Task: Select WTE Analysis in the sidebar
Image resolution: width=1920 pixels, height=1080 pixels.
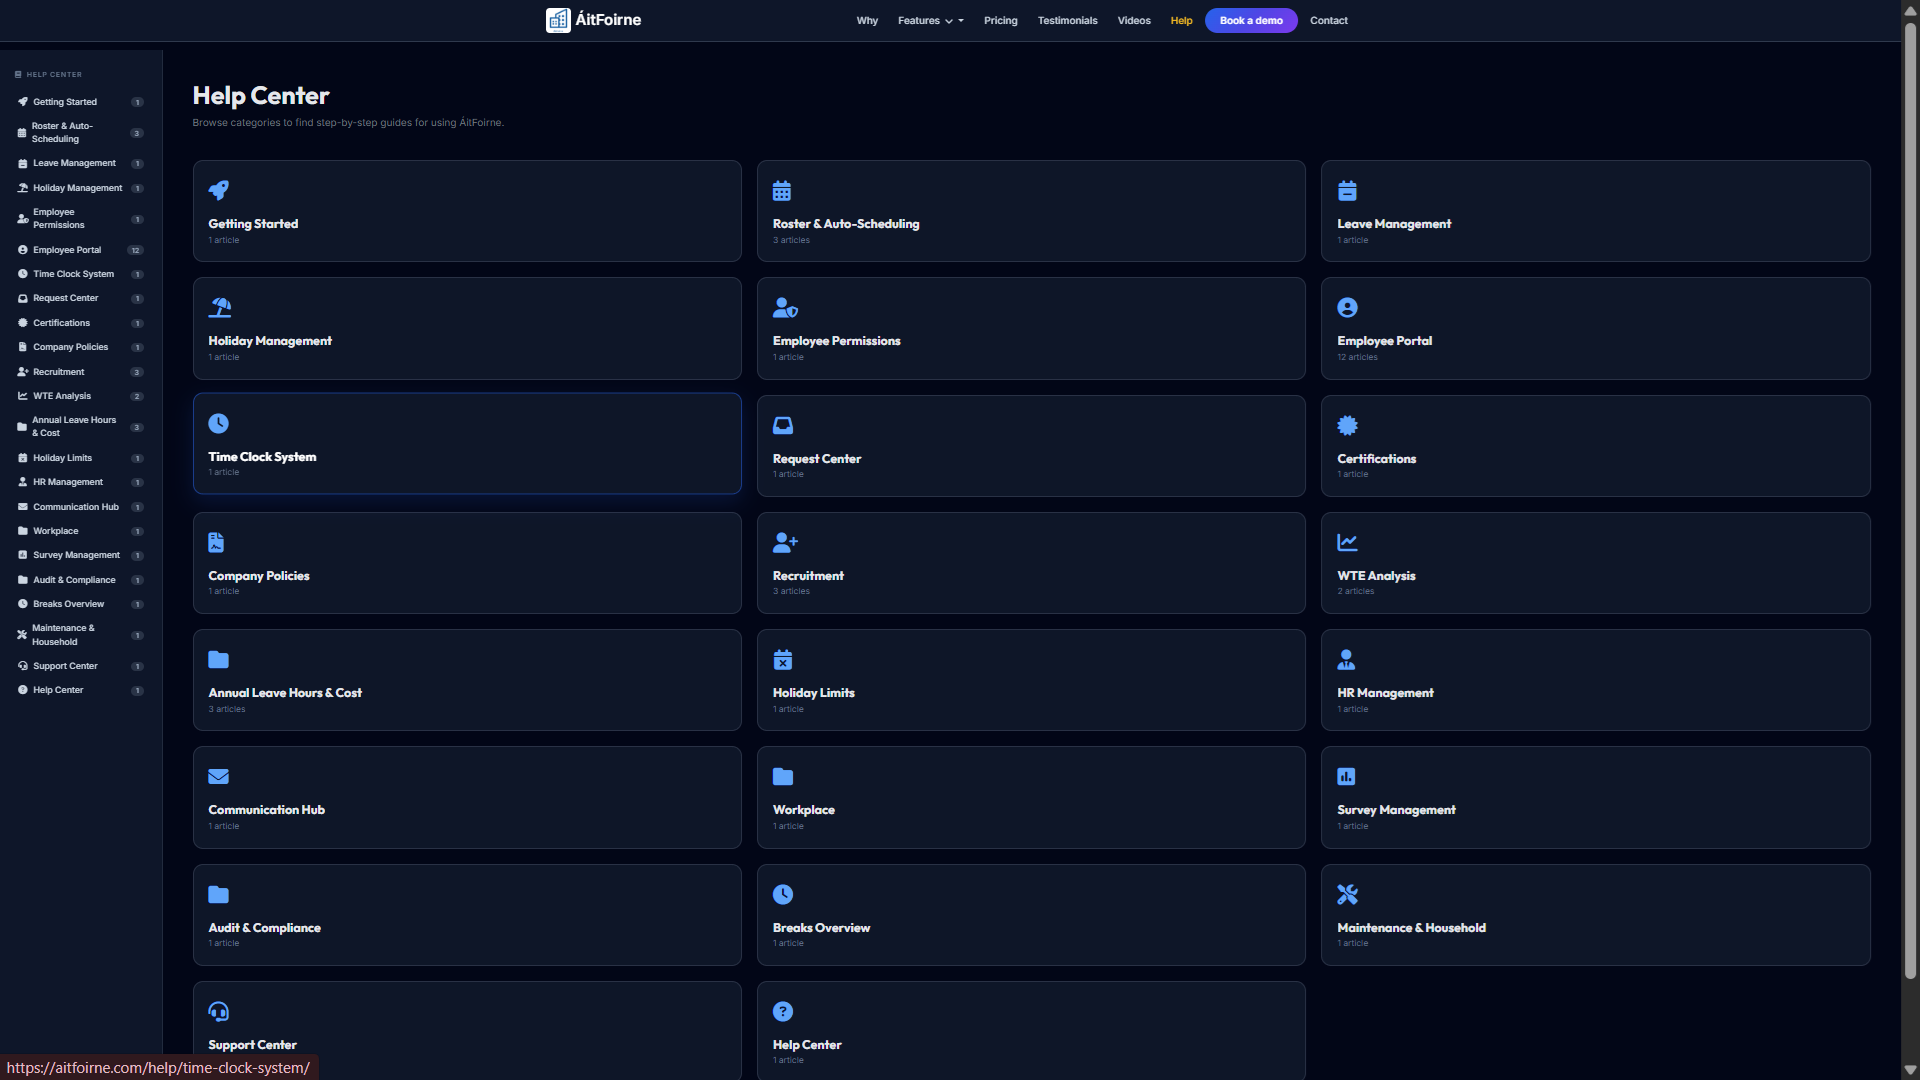Action: click(81, 396)
